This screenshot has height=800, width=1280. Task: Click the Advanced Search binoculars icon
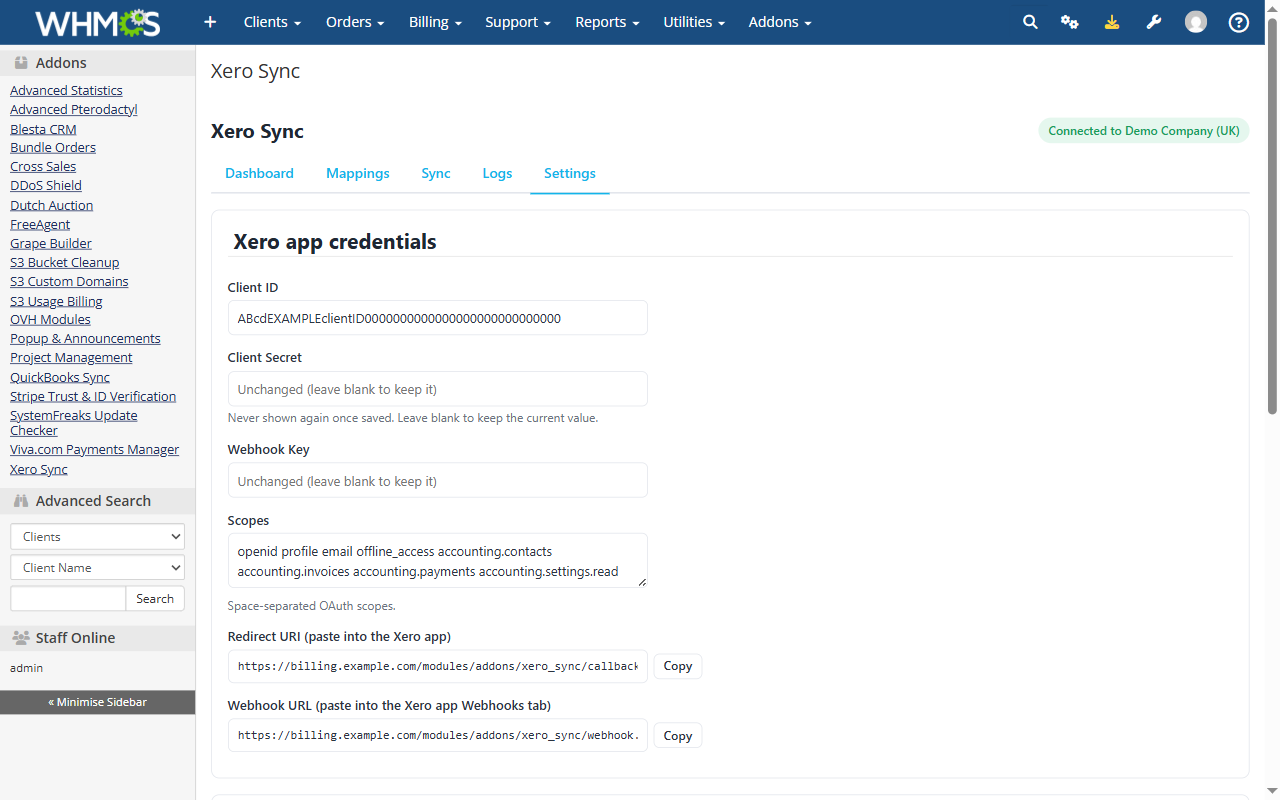coord(21,501)
